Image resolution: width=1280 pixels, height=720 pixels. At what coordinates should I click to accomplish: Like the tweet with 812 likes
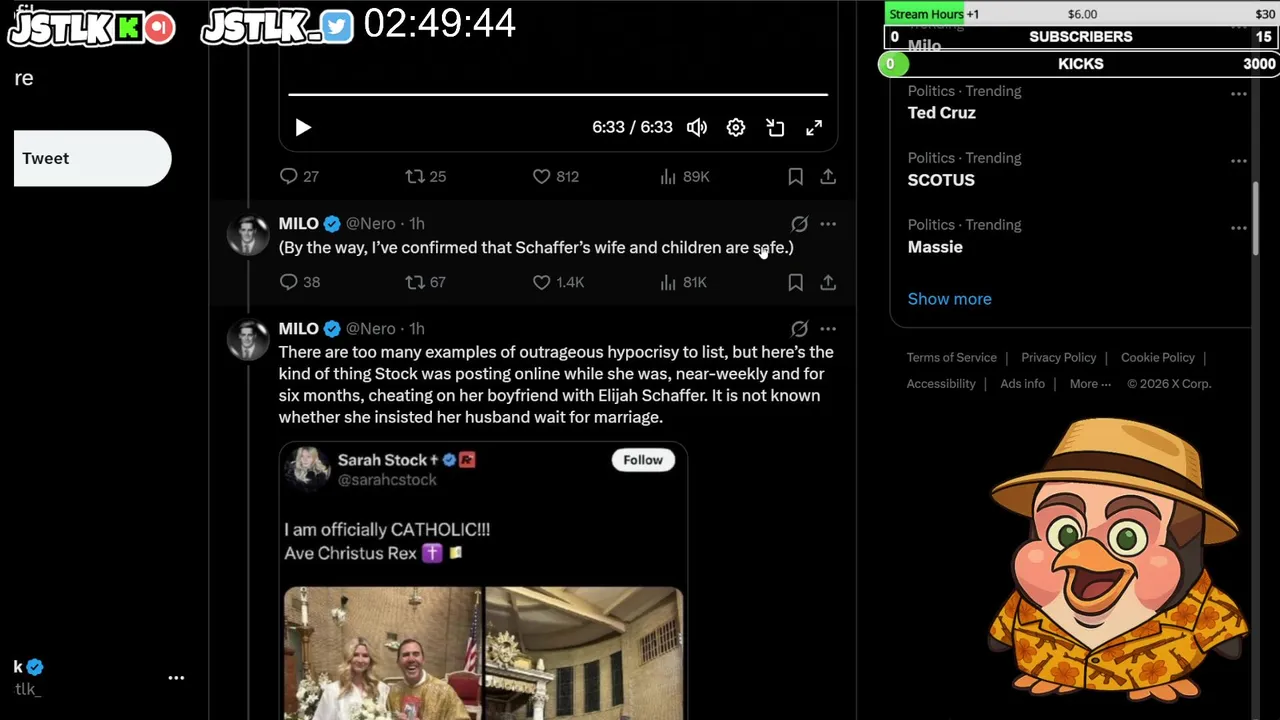[x=555, y=177]
